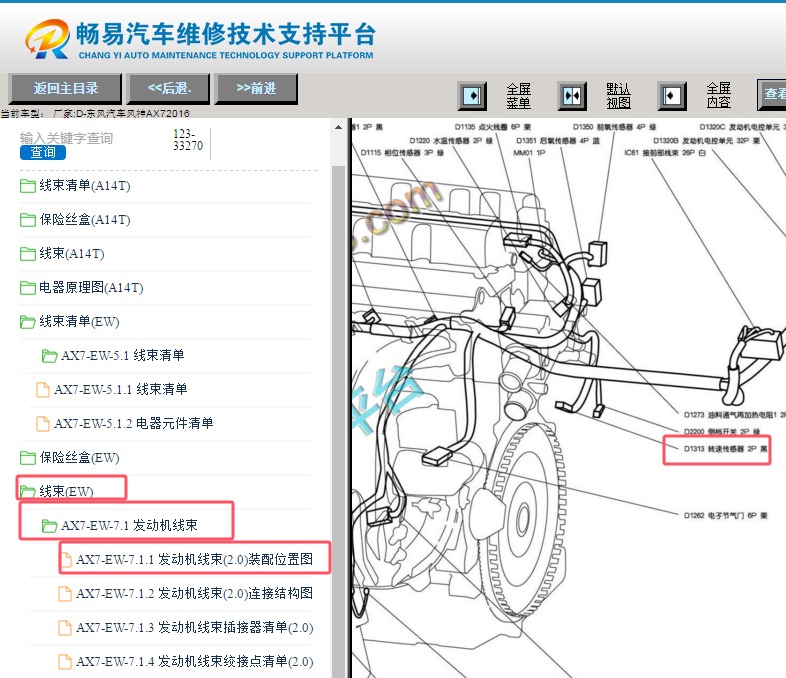Click the blue 查询 search button
The width and height of the screenshot is (786, 678).
[43, 152]
